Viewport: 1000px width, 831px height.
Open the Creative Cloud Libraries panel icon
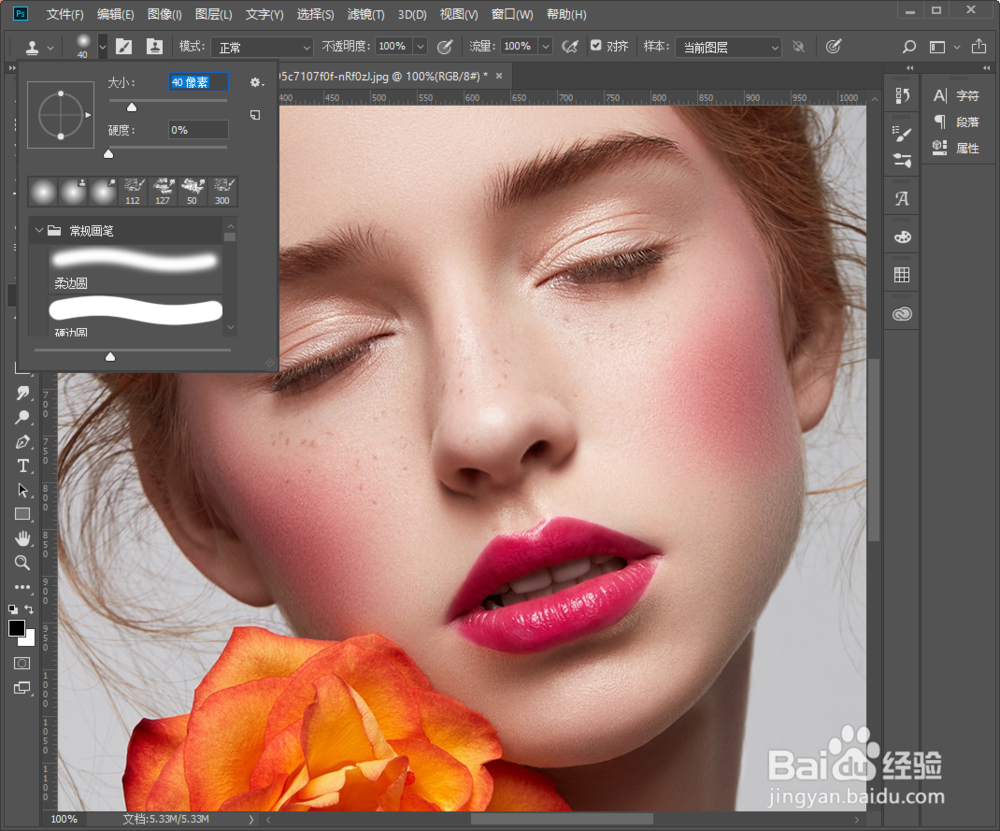click(x=902, y=313)
